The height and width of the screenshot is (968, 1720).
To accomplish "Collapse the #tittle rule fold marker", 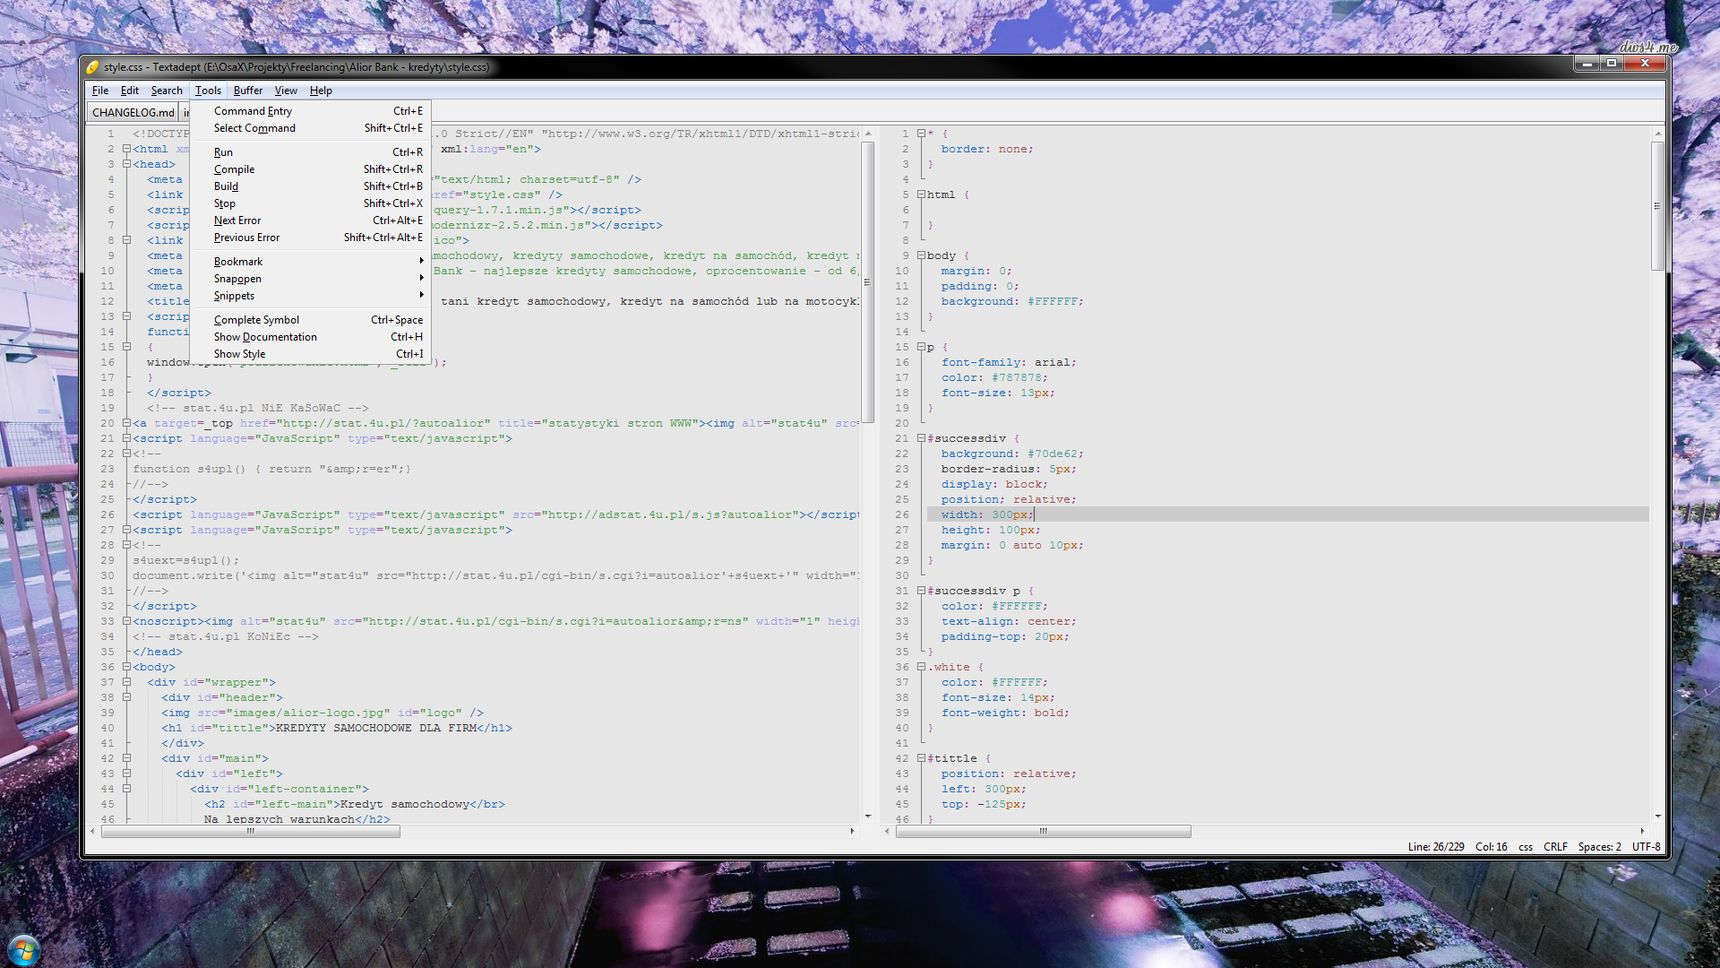I will [921, 758].
